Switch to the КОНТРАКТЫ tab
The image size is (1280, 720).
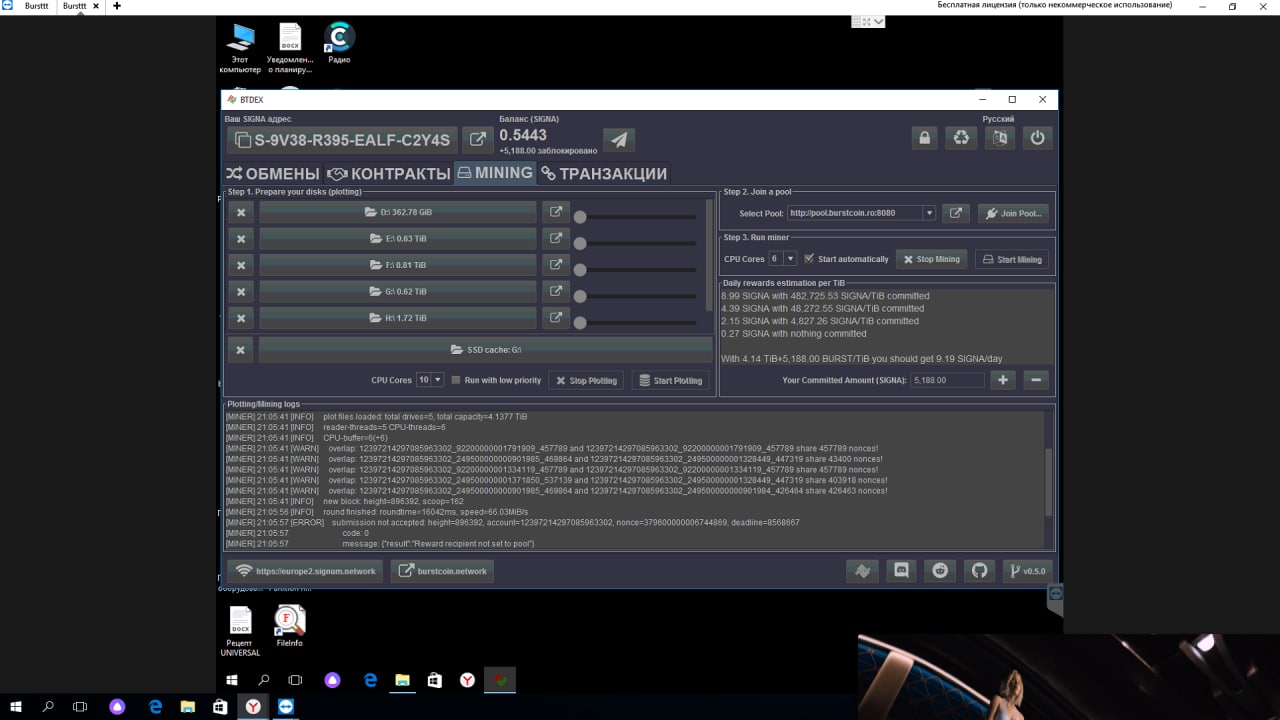point(388,173)
